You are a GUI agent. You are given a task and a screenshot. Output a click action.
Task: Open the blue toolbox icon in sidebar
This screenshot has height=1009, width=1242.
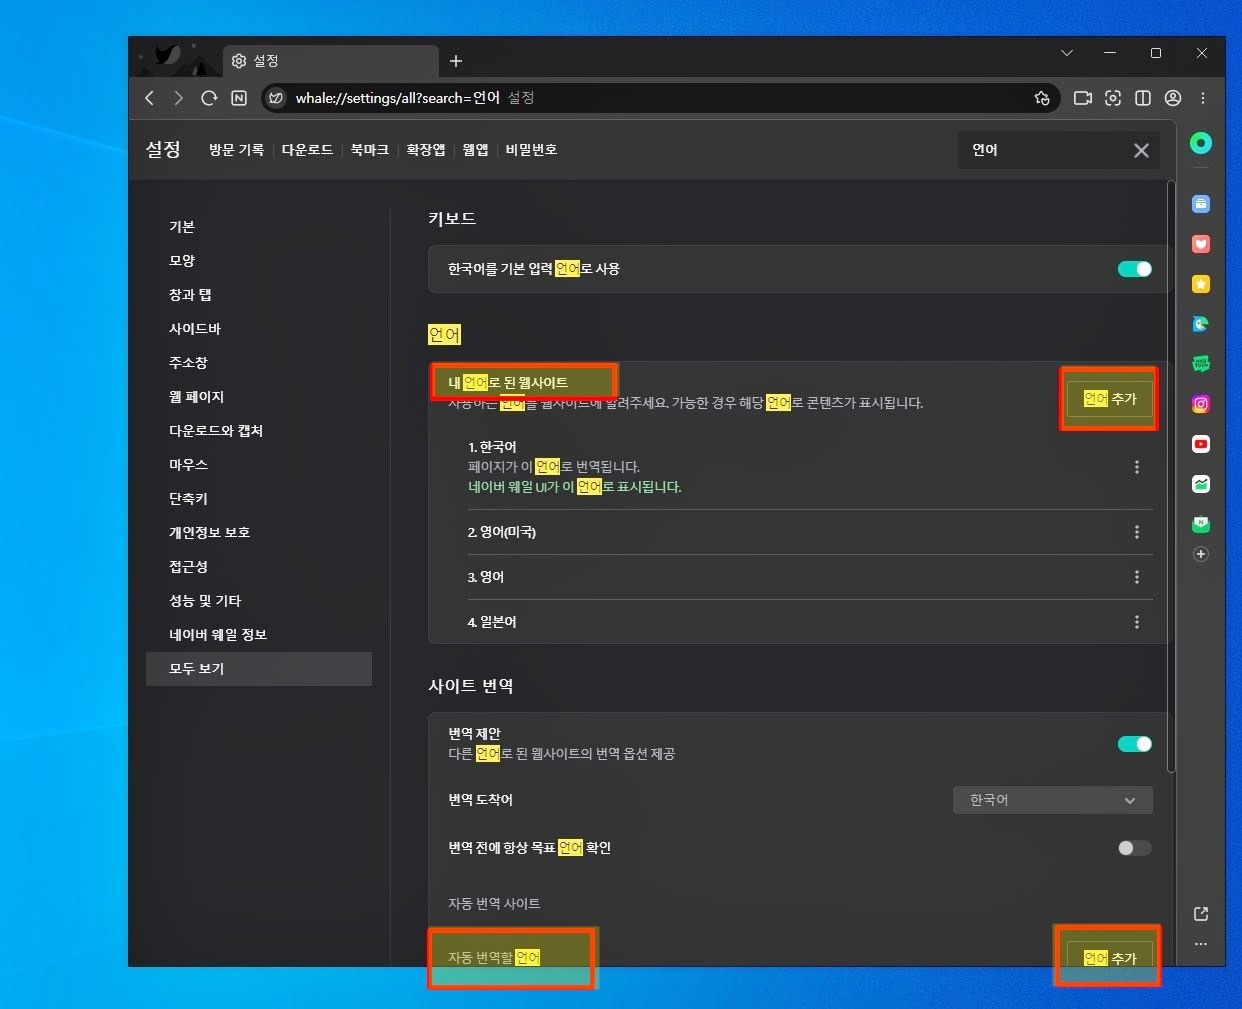1201,204
